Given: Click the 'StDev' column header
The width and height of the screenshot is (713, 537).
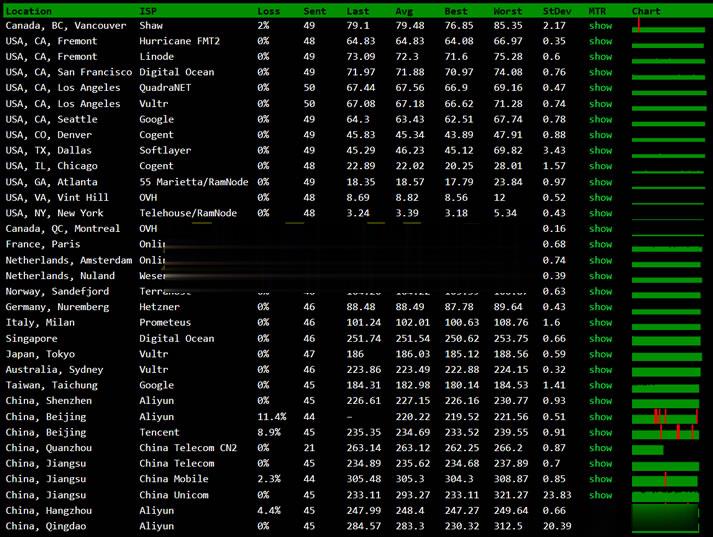Looking at the screenshot, I should [557, 11].
